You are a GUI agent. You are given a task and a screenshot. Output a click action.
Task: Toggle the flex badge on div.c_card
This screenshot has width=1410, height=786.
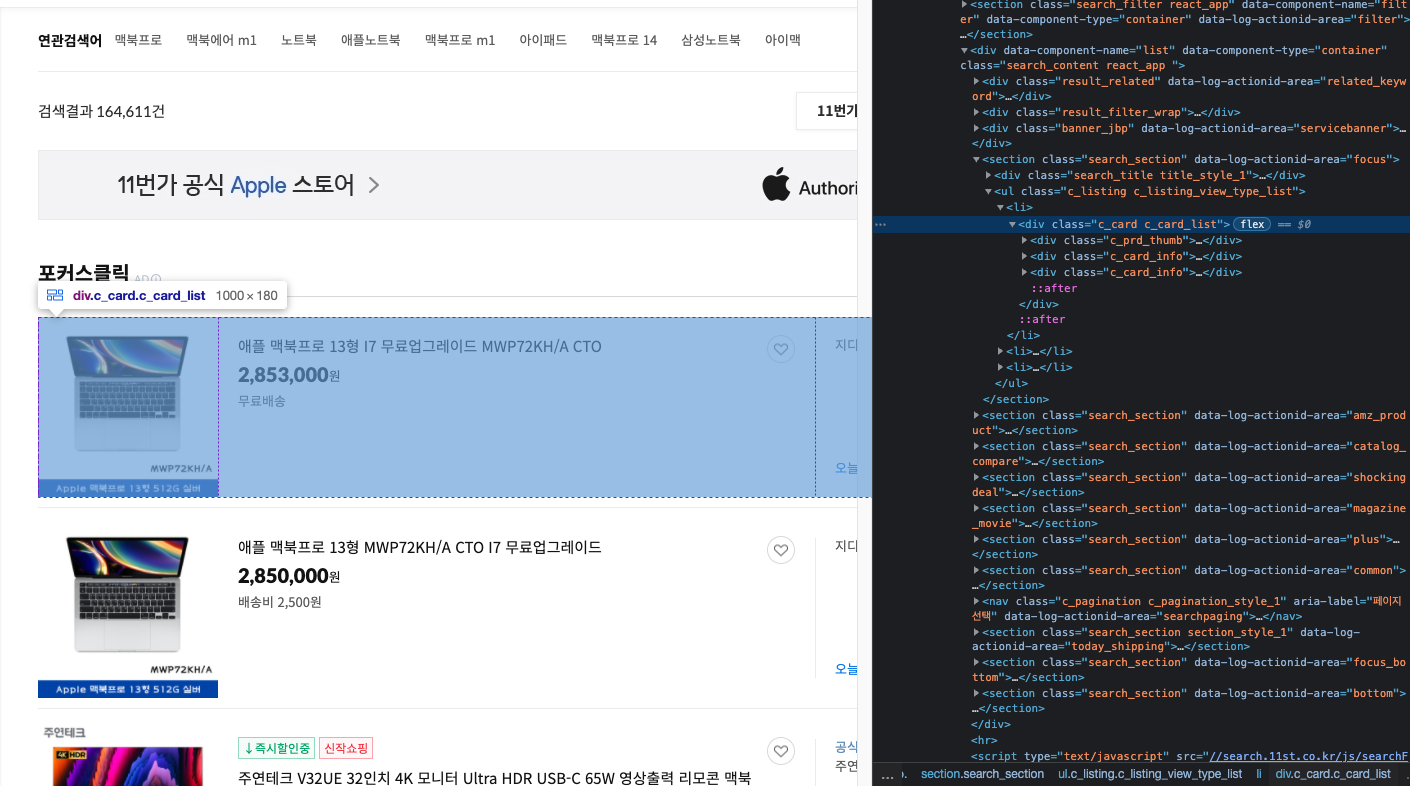click(1252, 224)
